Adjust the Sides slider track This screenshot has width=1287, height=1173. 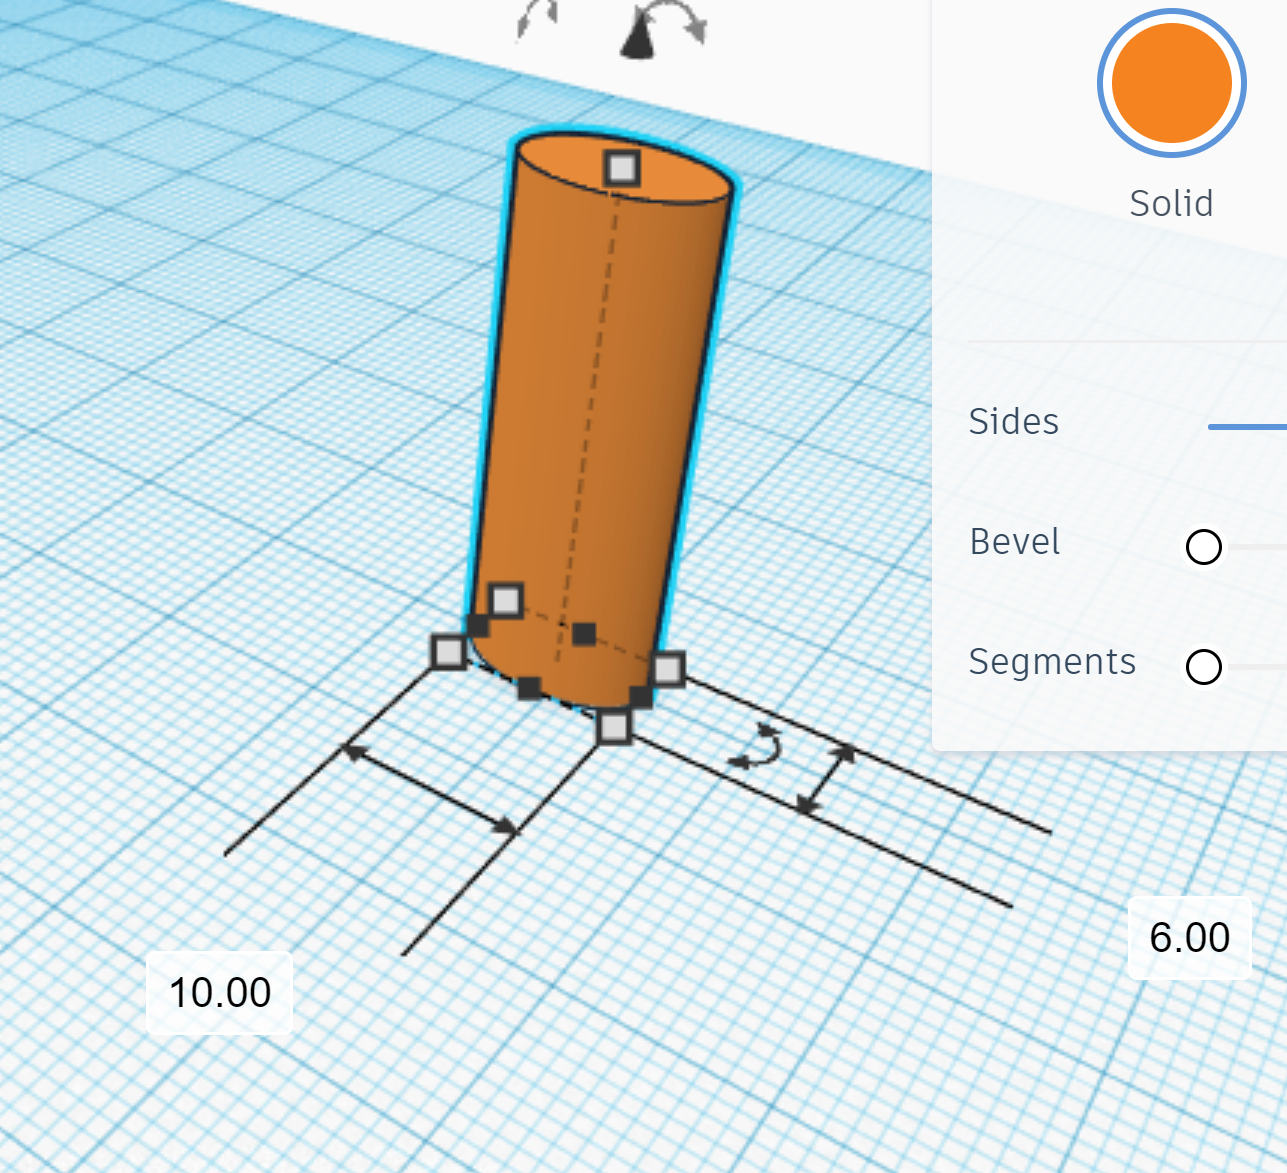tap(1247, 427)
